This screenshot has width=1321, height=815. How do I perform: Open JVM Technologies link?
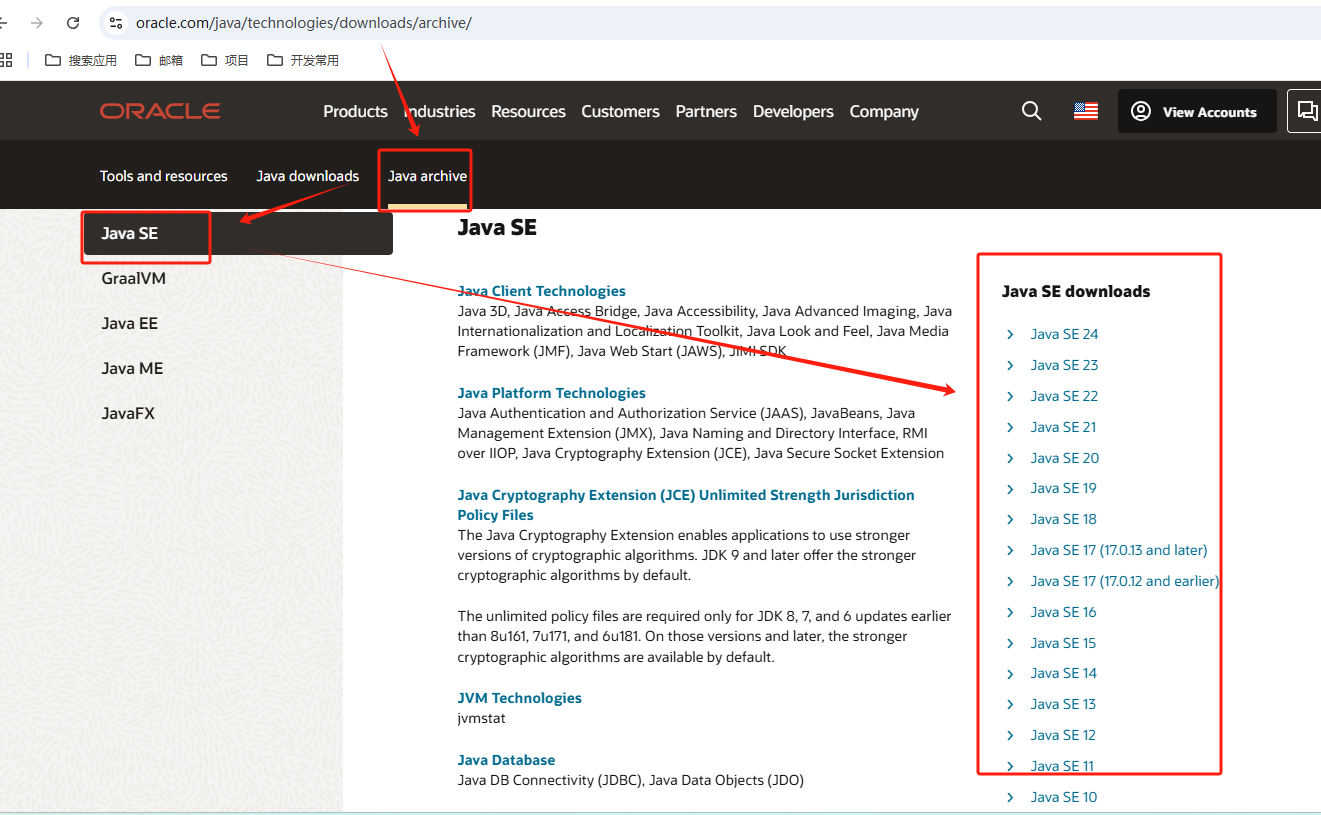click(519, 698)
